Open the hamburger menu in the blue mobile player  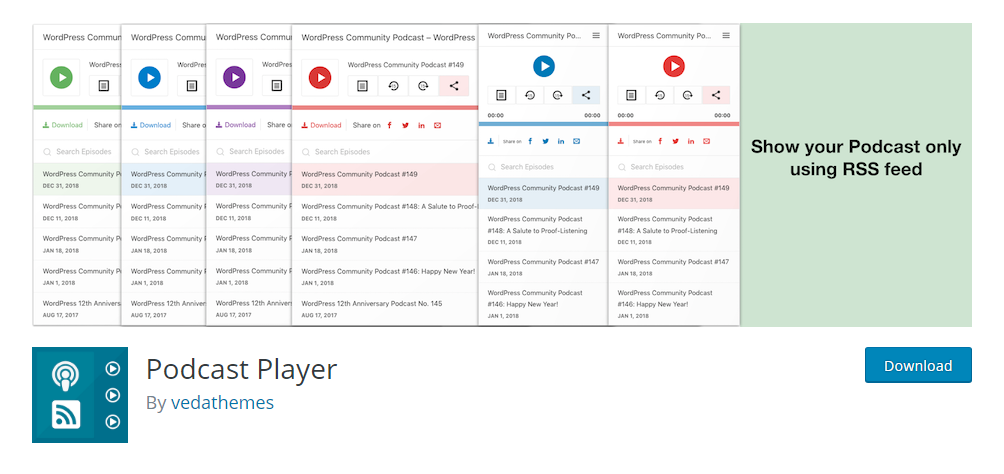point(596,36)
